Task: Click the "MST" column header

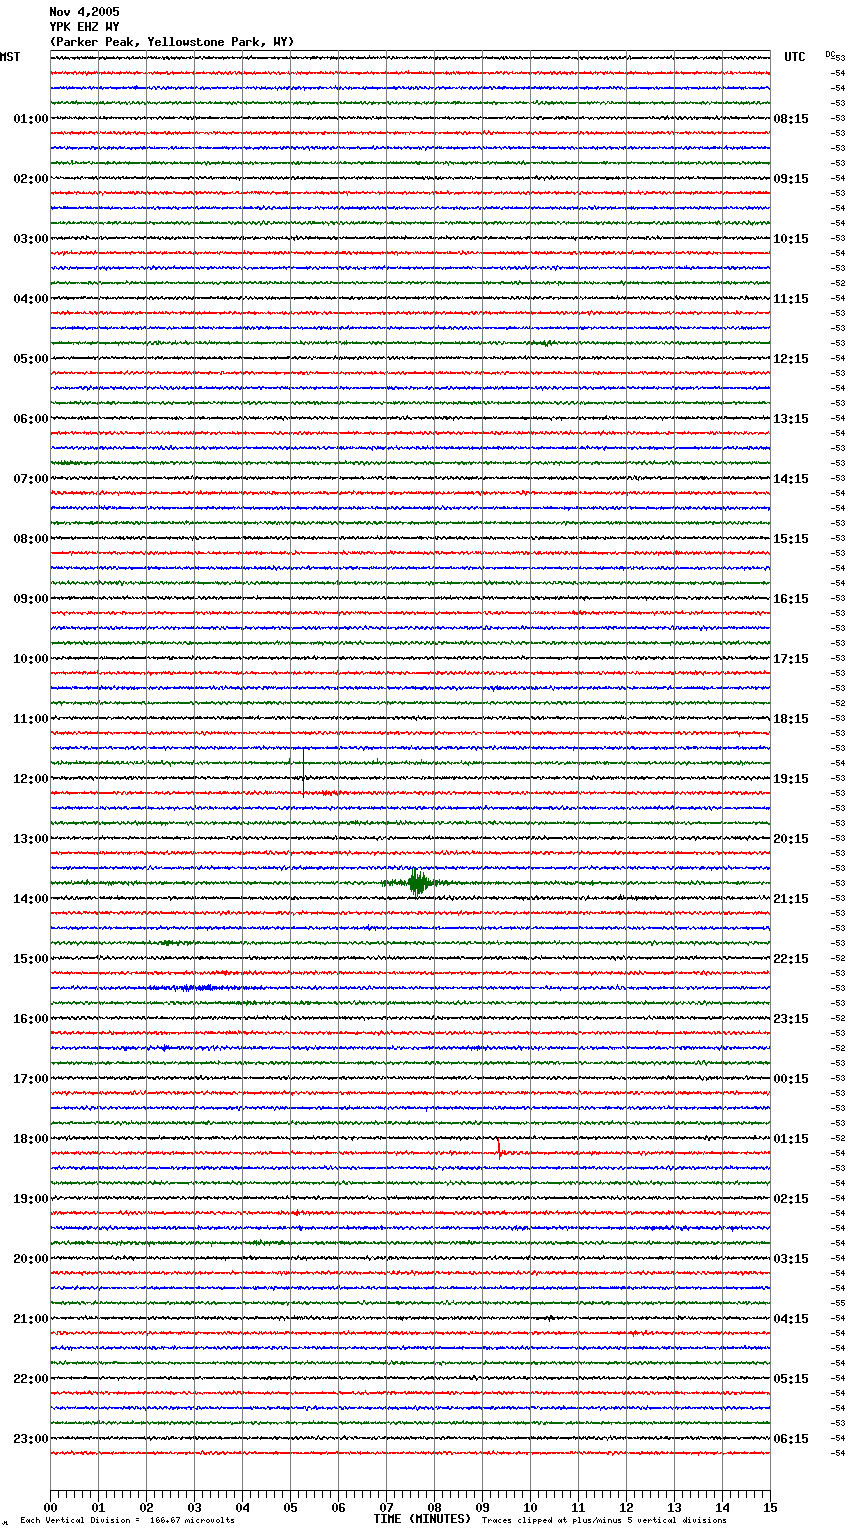Action: coord(10,57)
